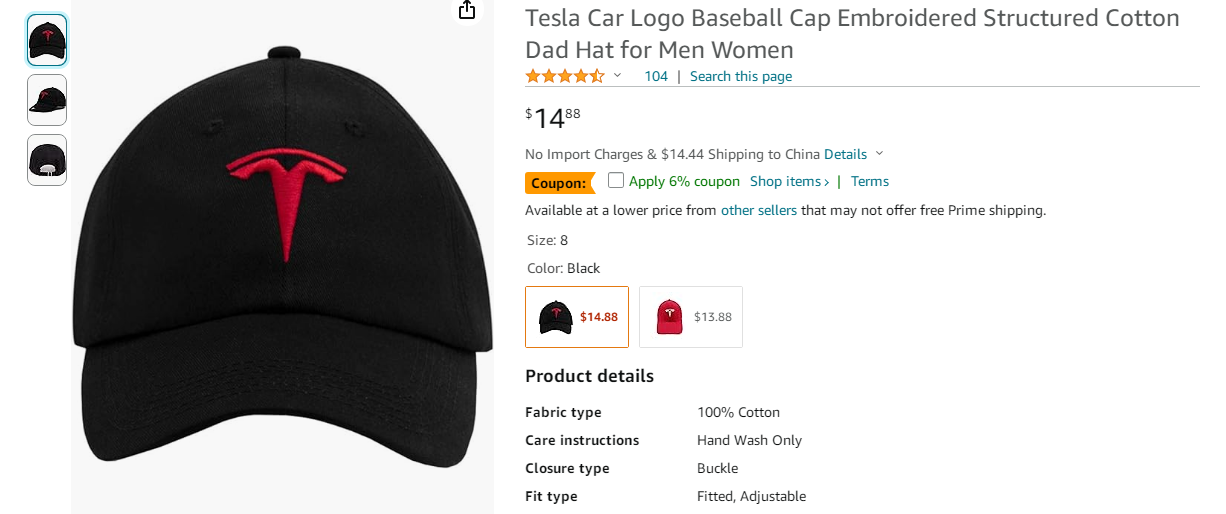Screen dimensions: 1226x514
Task: Open the coupon Terms link
Action: [869, 181]
